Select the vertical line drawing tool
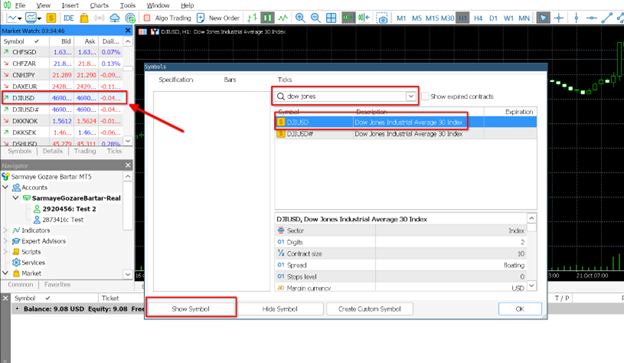The image size is (624, 363). tap(576, 18)
